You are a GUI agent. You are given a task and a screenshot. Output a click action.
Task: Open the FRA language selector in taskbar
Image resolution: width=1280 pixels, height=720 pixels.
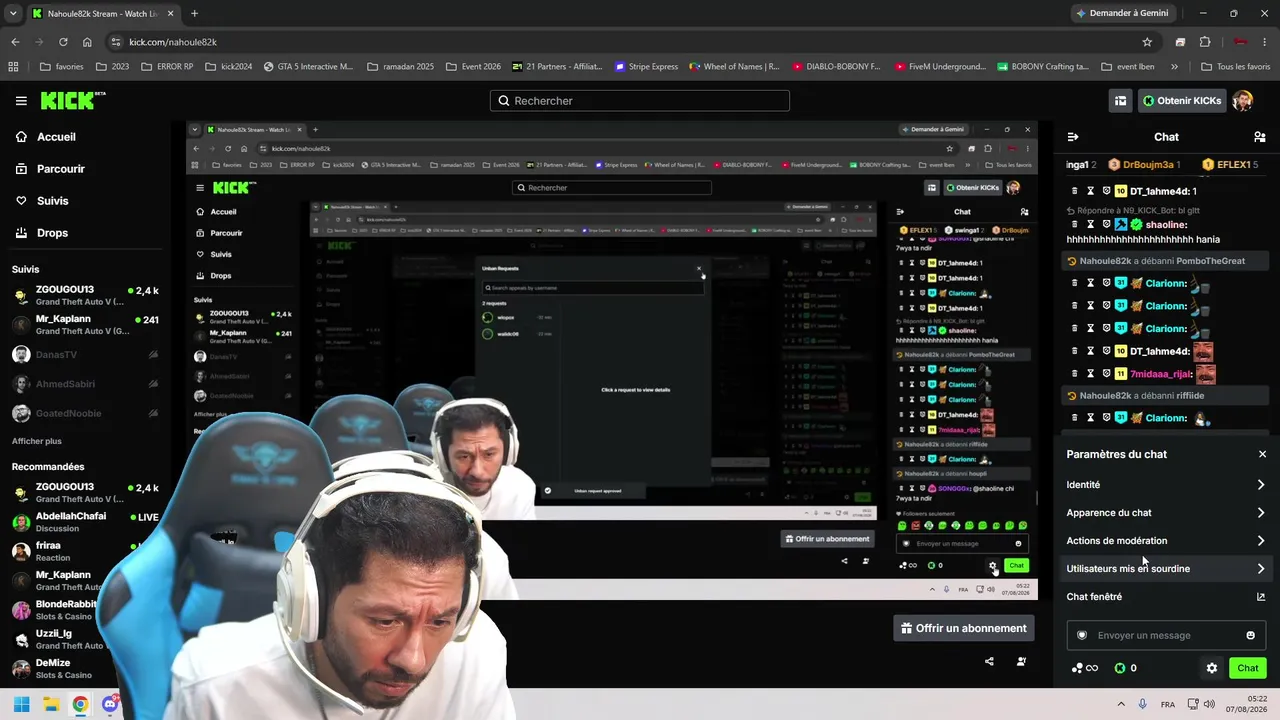[1168, 704]
